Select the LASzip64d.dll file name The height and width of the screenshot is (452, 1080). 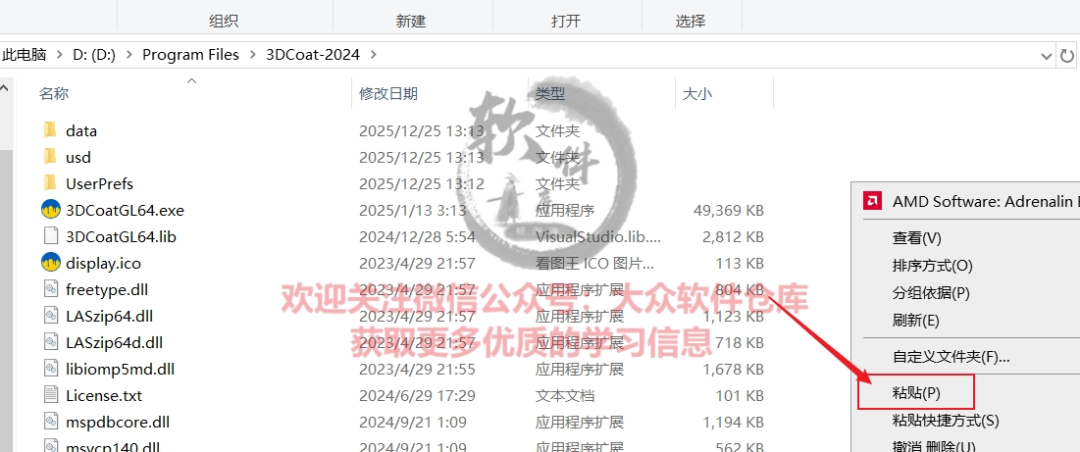114,342
